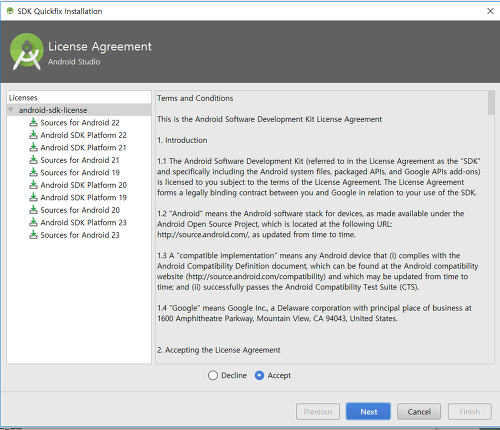Select 'Android SDK Platform 23' entry

tap(84, 223)
